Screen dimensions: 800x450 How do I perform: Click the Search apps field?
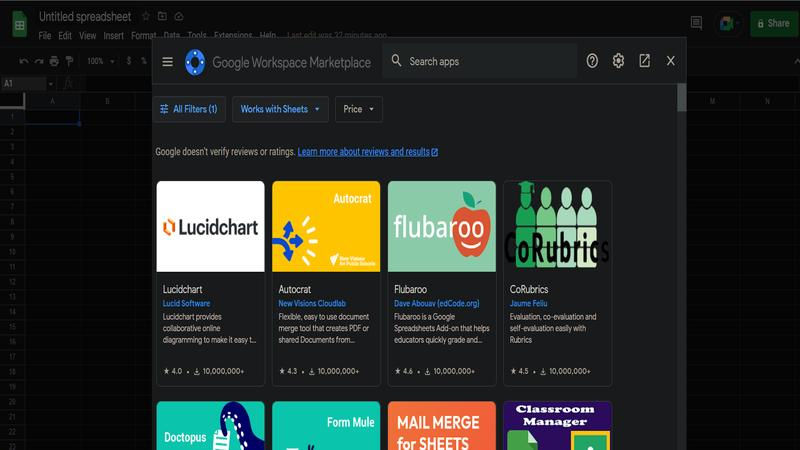(480, 61)
